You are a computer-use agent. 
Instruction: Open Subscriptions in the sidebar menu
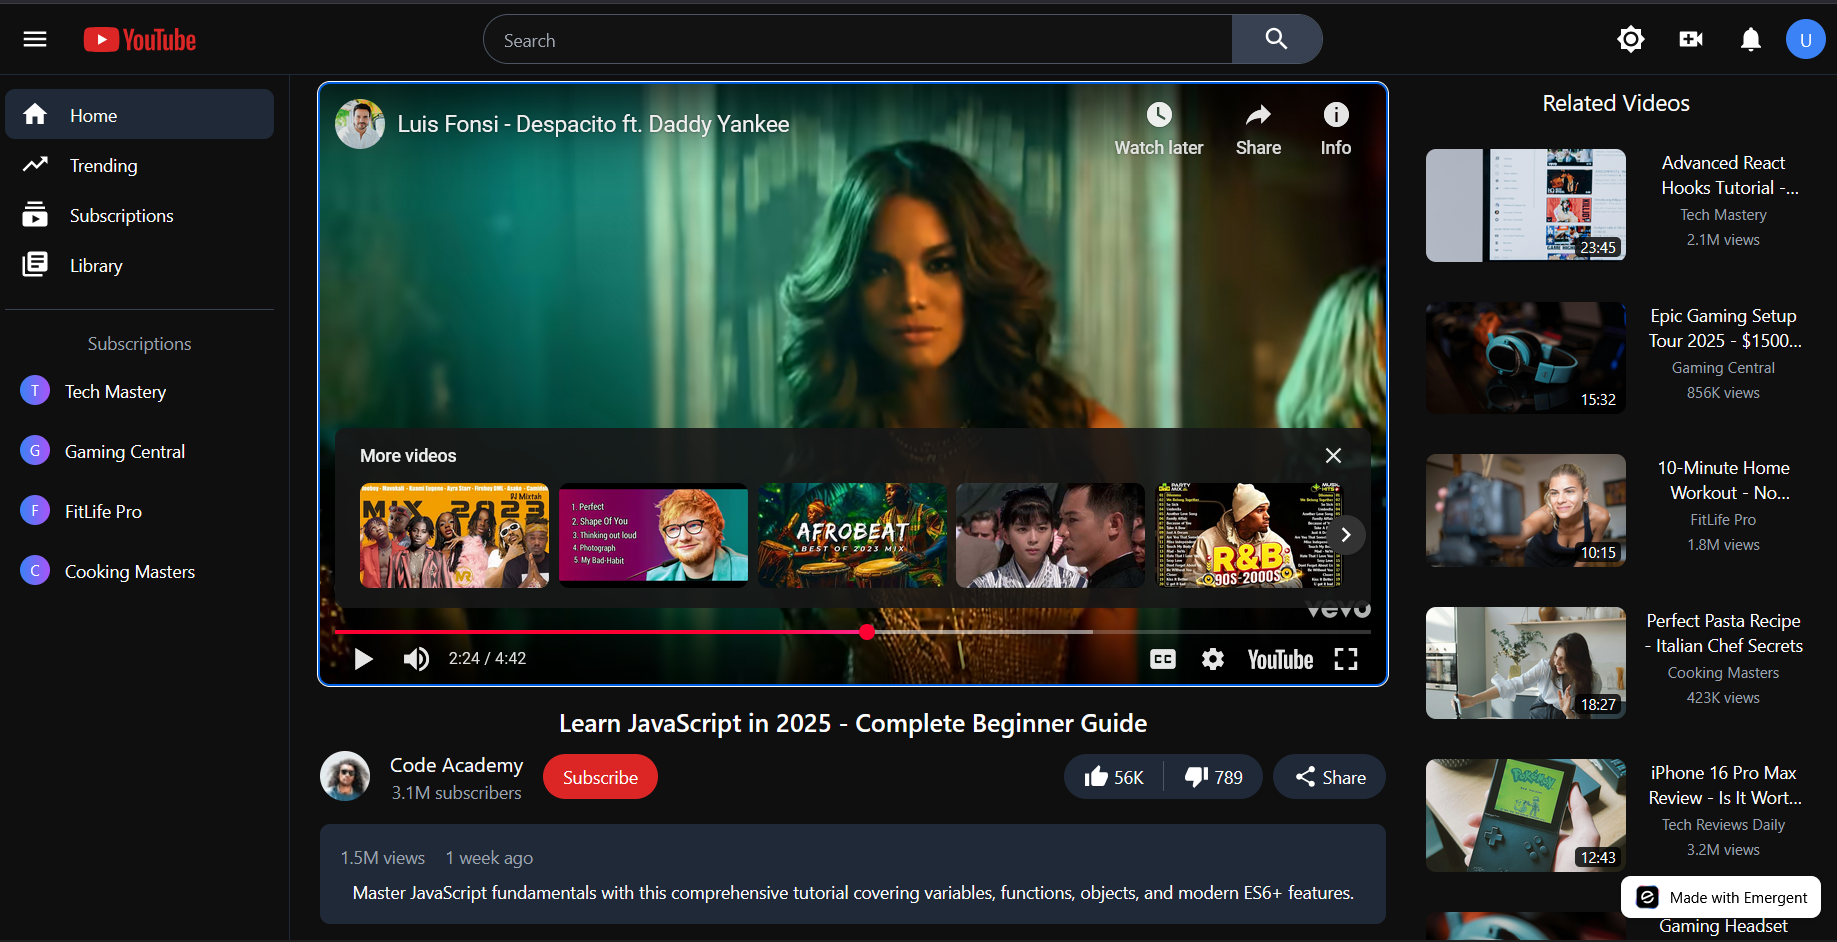(x=139, y=215)
